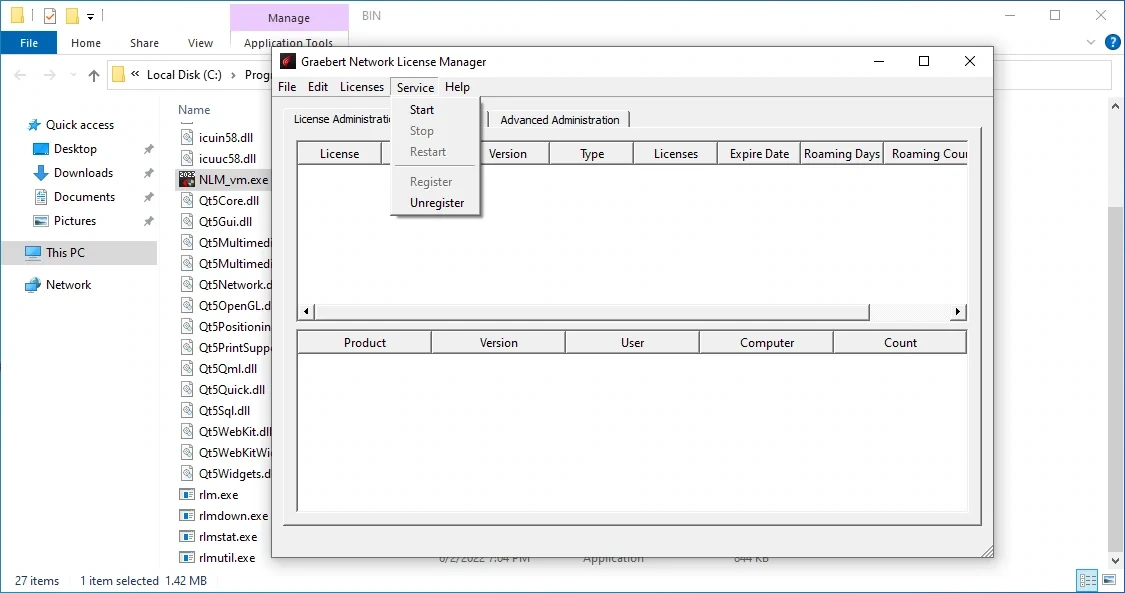Sort by the License column header
Viewport: 1125px width, 593px height.
coord(339,153)
